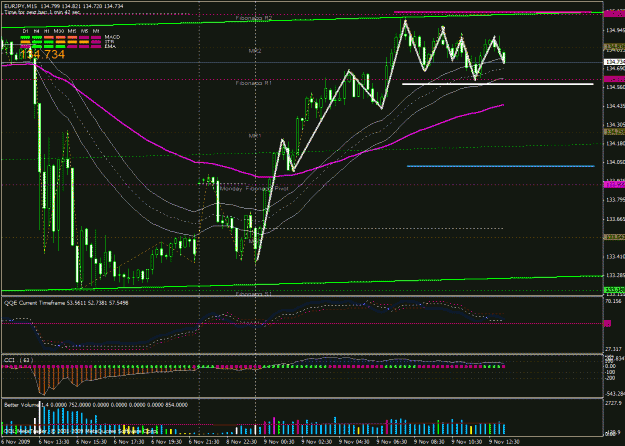The width and height of the screenshot is (625, 446).
Task: Select the short magenta line at chart top
Action: [492, 12]
